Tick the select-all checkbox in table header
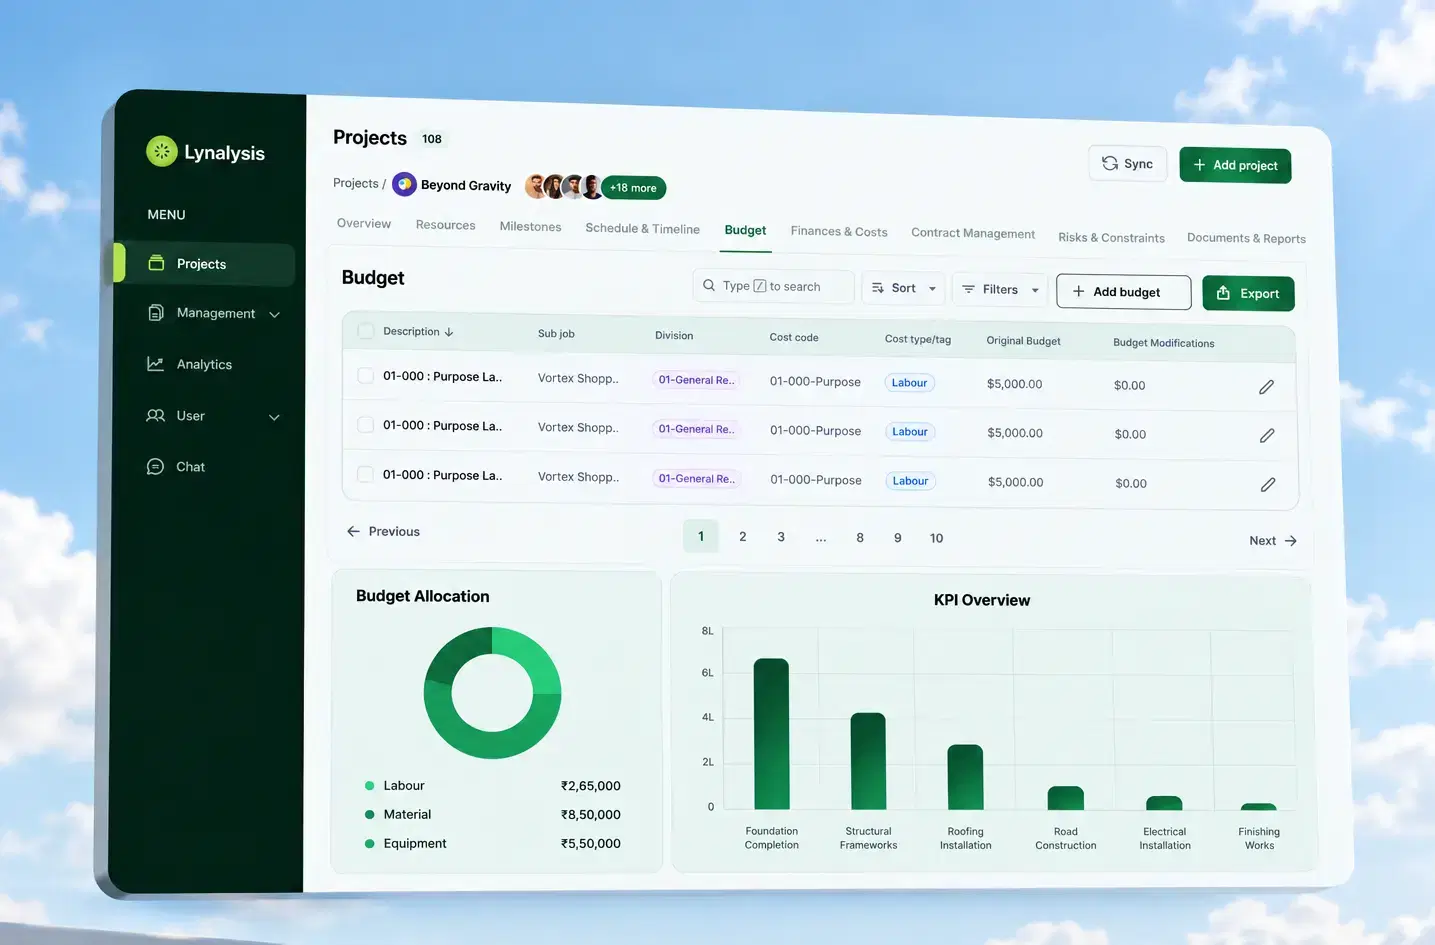The image size is (1435, 945). click(366, 331)
